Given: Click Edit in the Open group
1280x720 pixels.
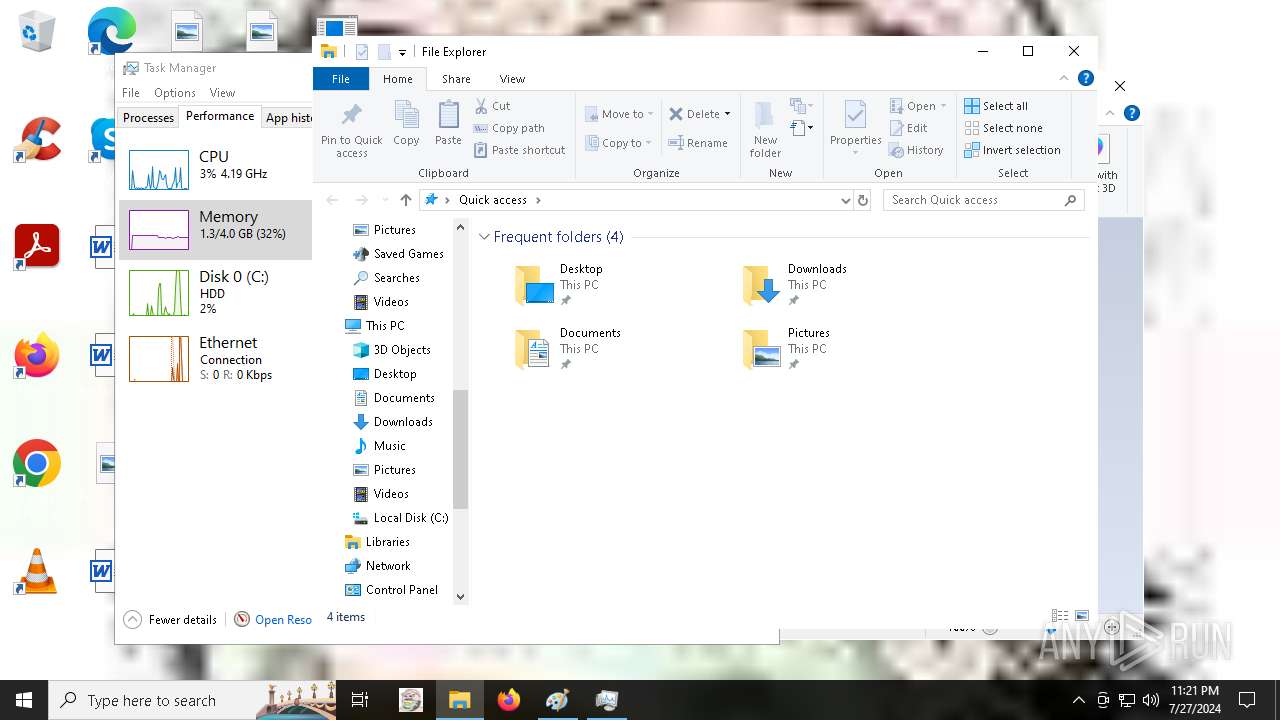Looking at the screenshot, I should tap(908, 128).
